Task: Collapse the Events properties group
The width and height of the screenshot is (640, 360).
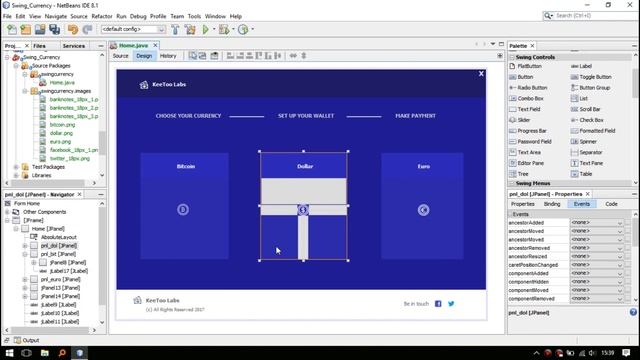Action: 511,214
